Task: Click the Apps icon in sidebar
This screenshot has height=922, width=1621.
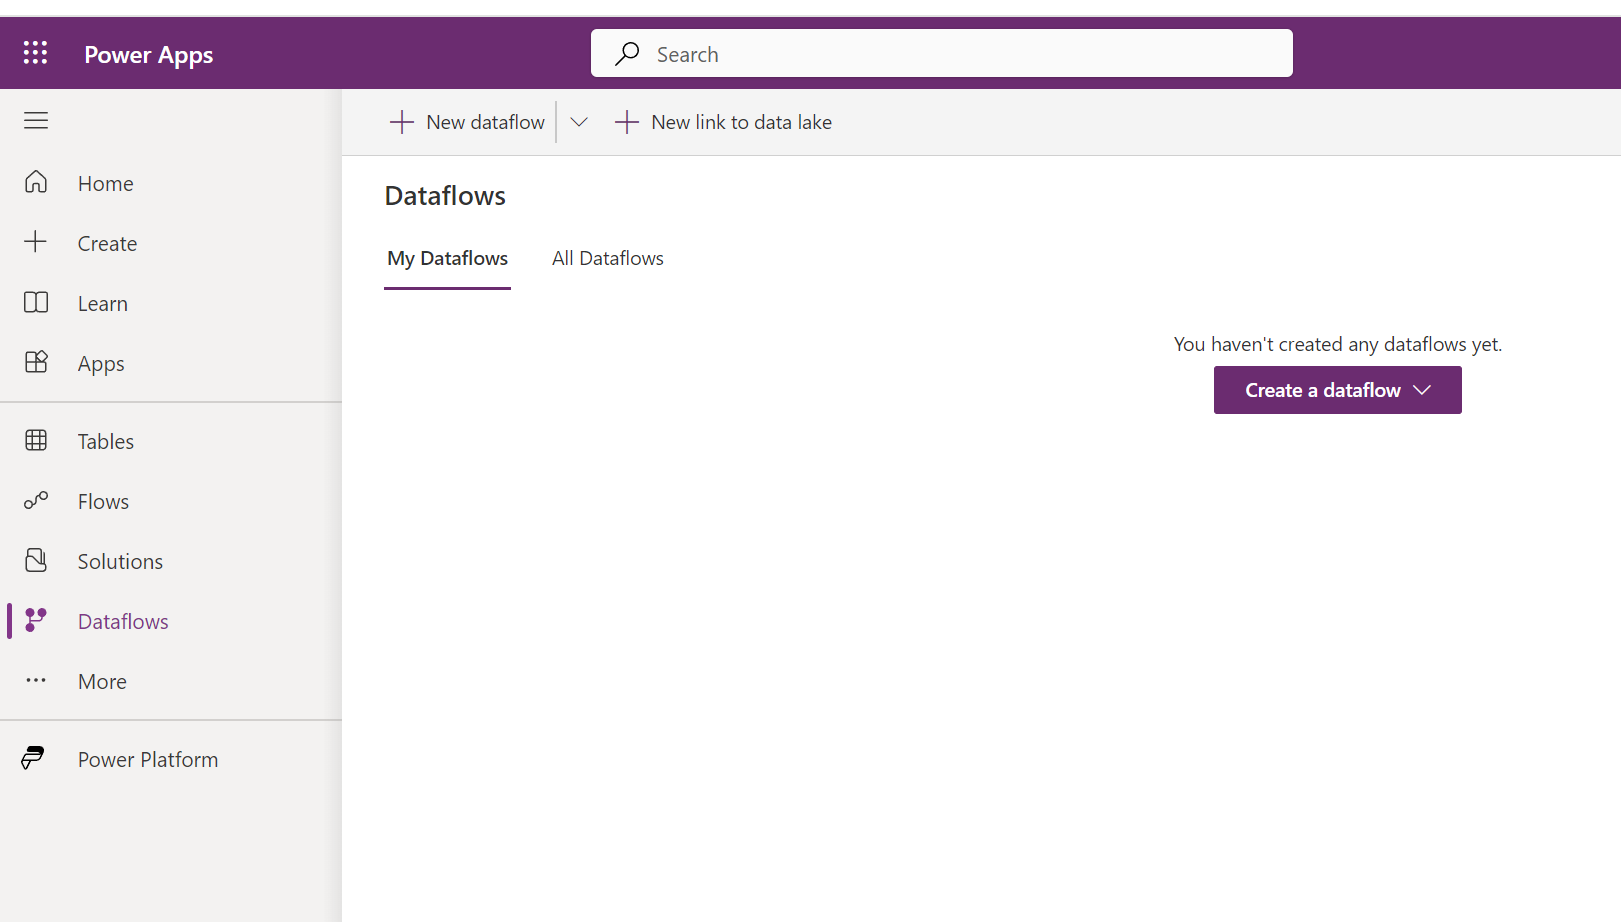Action: tap(36, 362)
